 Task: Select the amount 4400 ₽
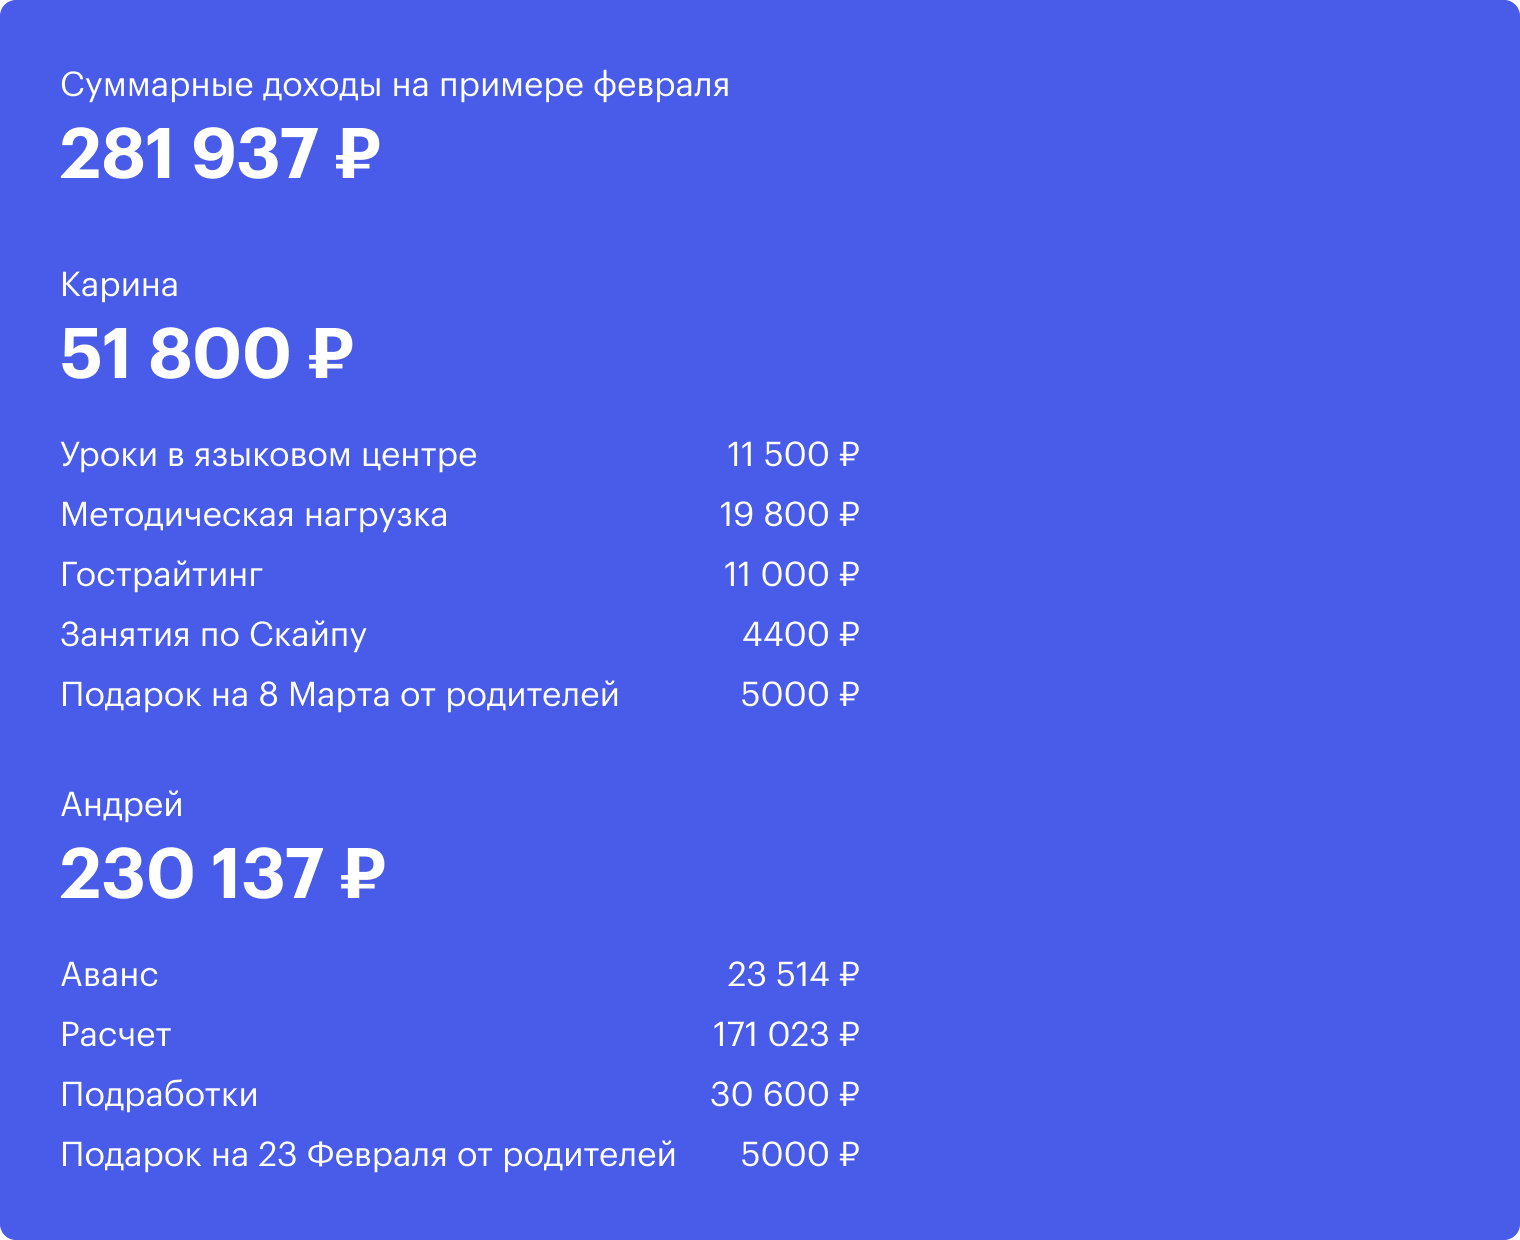(801, 635)
